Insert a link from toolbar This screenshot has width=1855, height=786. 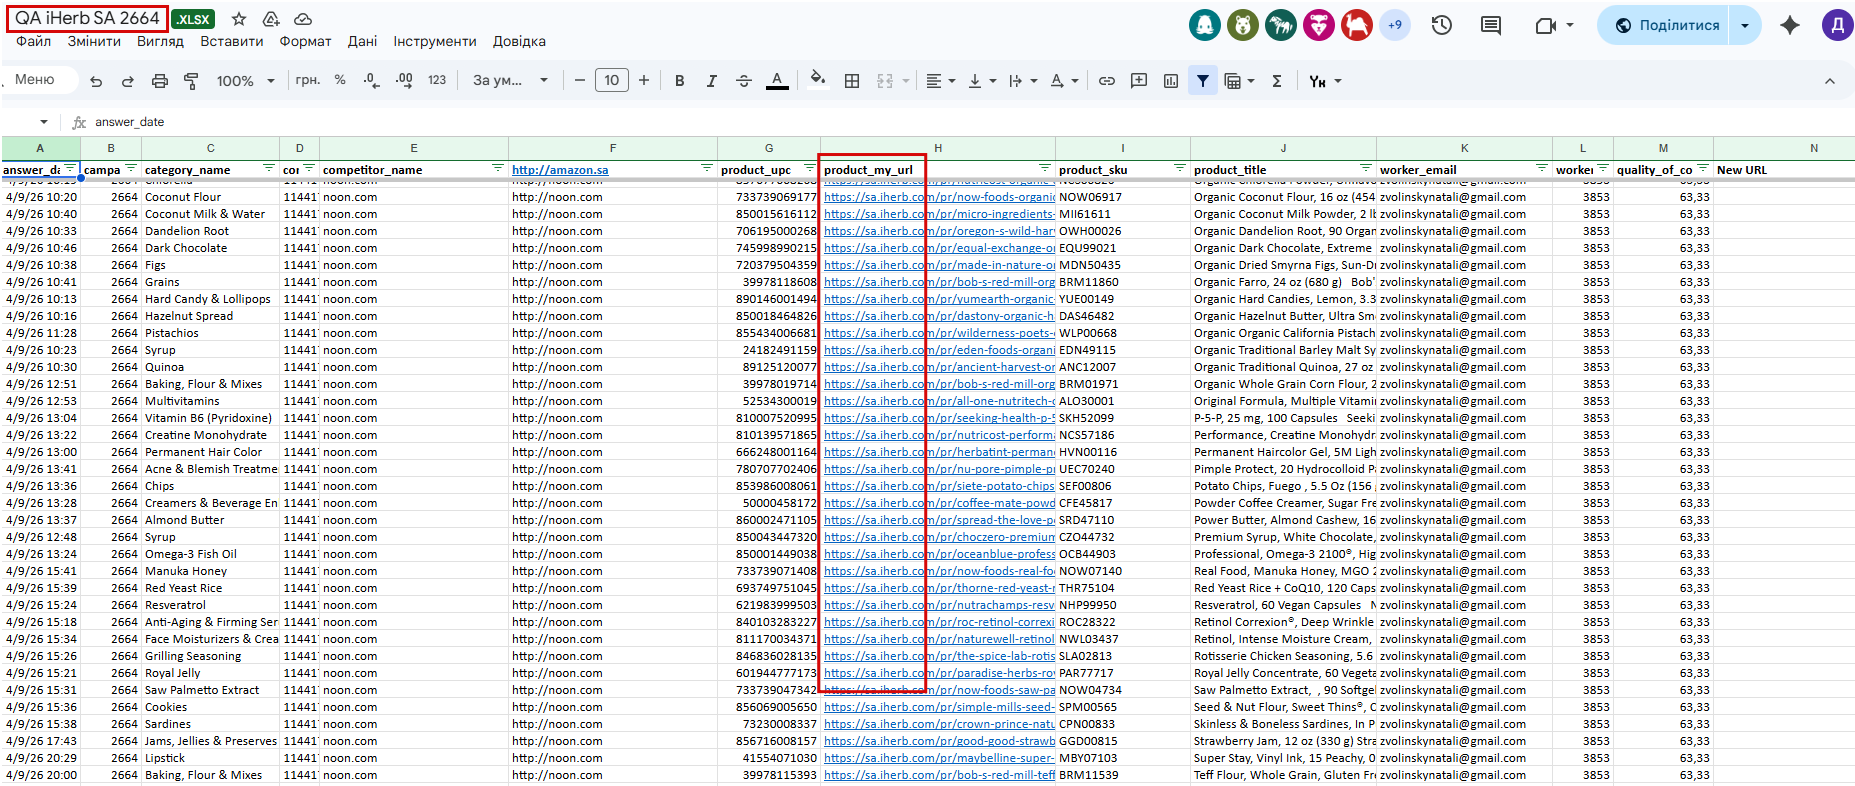tap(1107, 81)
